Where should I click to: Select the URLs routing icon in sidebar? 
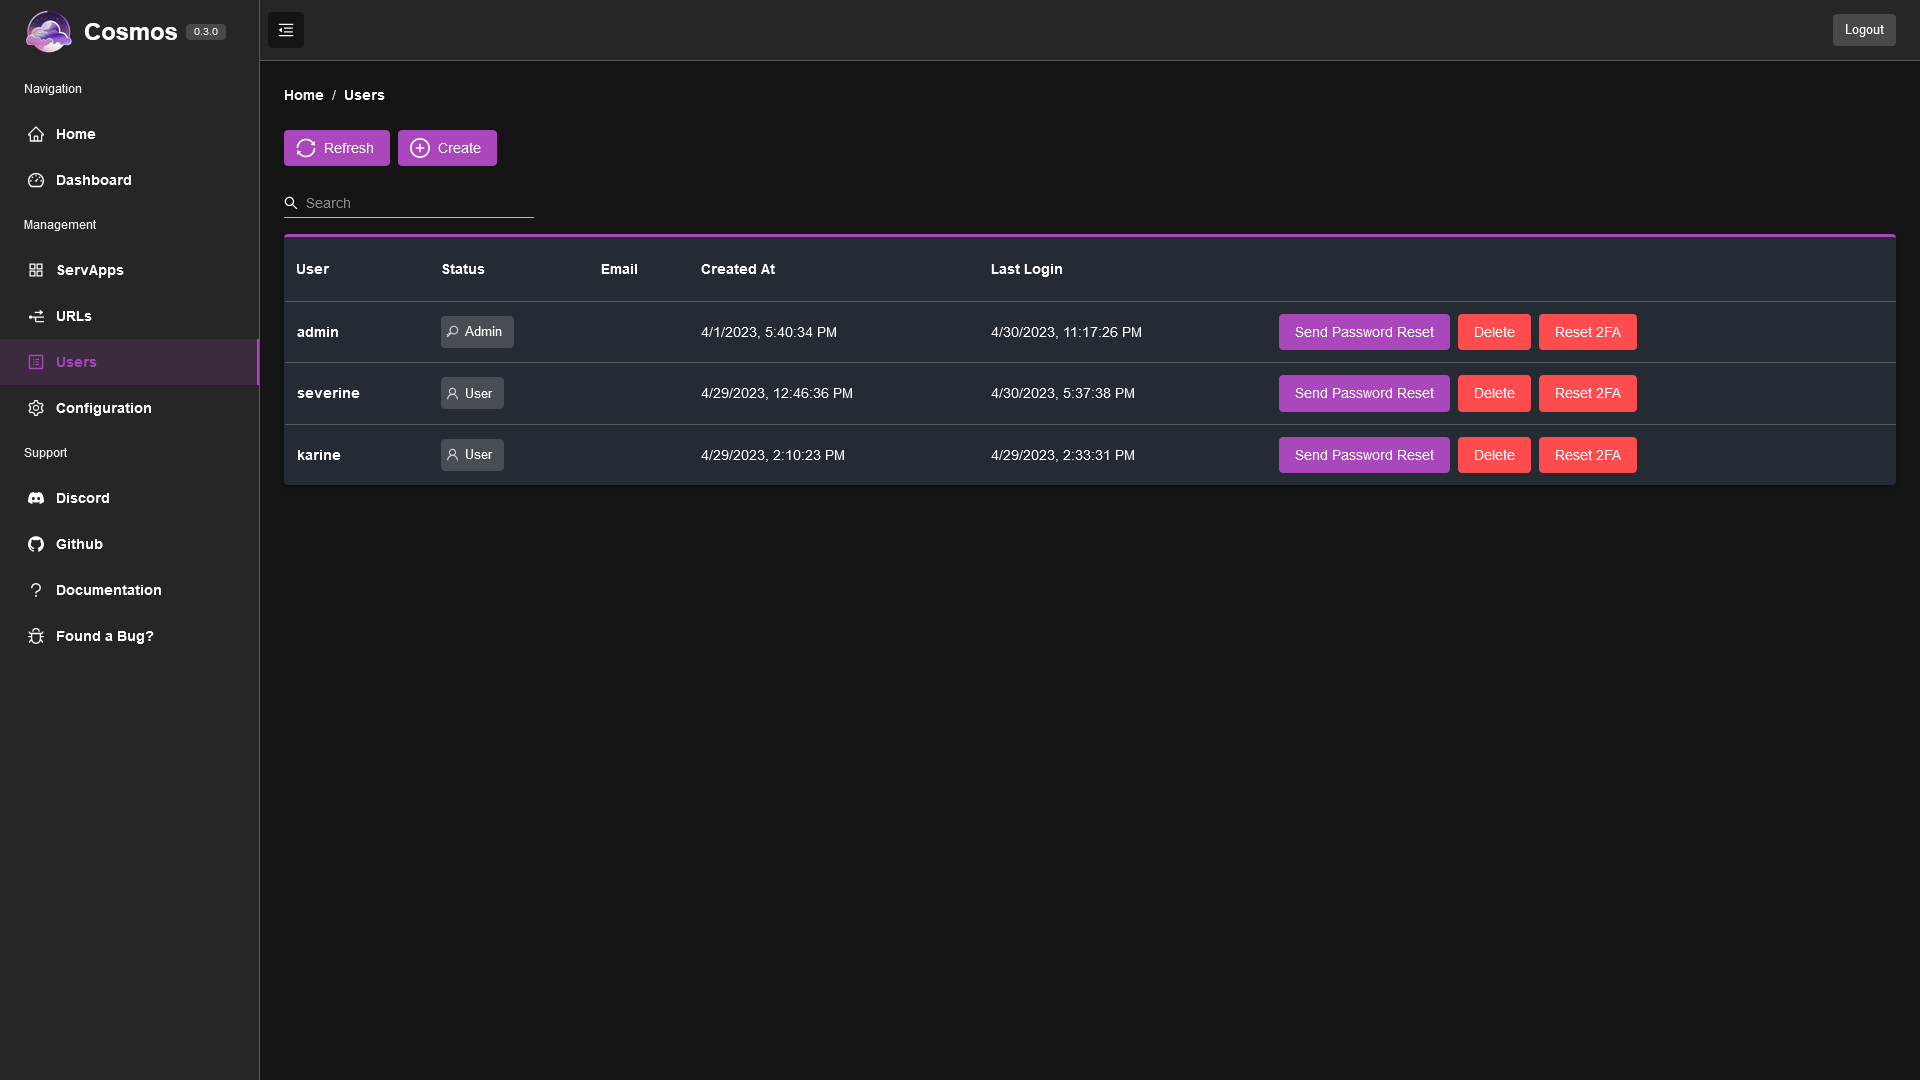point(36,316)
